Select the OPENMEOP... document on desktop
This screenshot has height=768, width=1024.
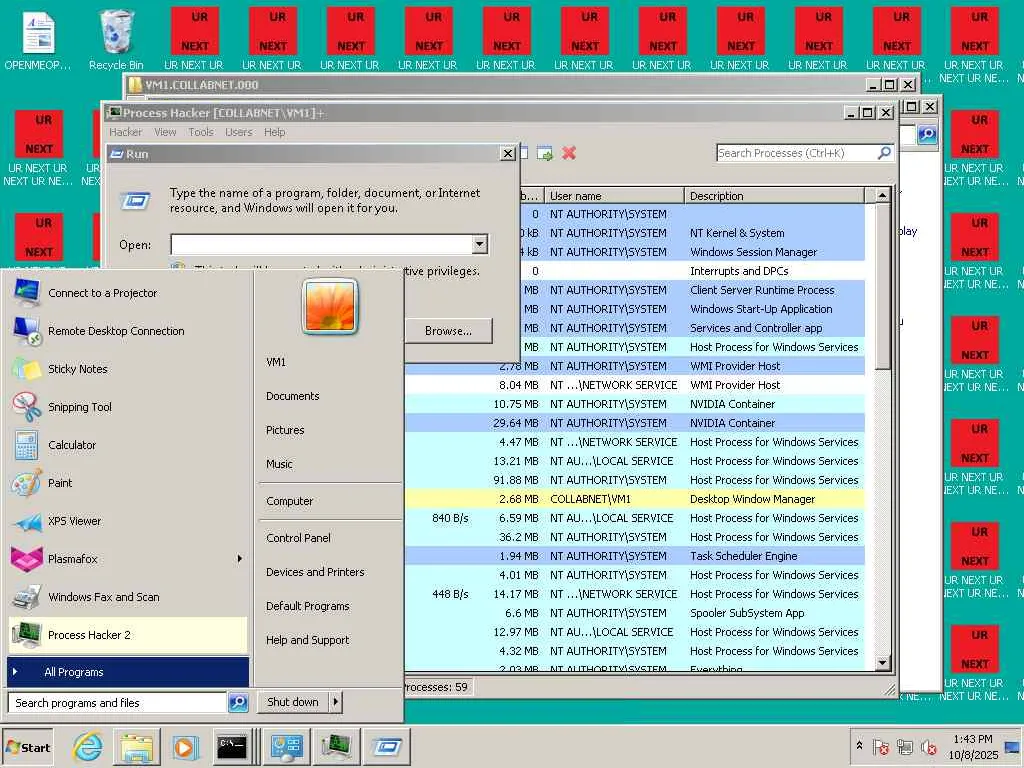[38, 40]
